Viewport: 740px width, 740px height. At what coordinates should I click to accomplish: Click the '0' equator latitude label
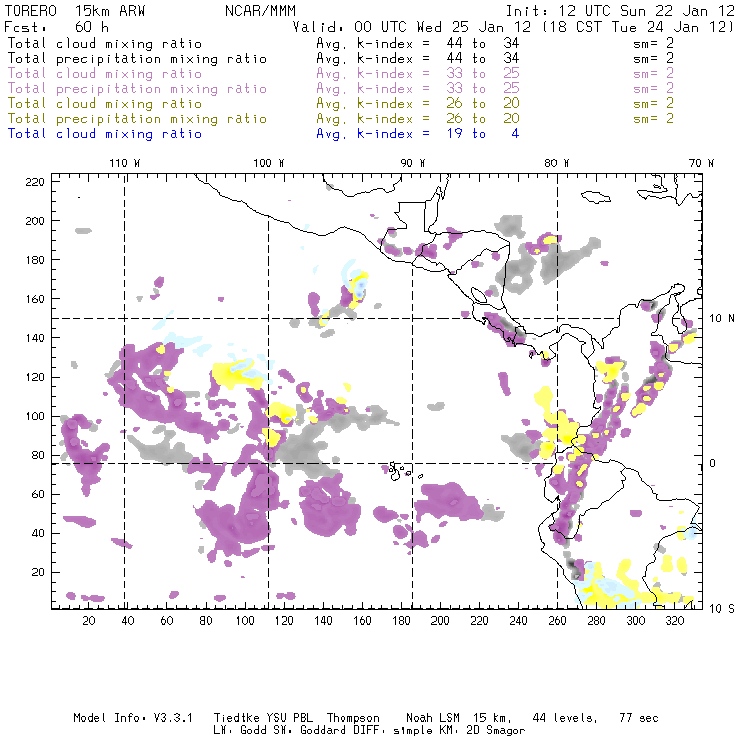point(713,463)
